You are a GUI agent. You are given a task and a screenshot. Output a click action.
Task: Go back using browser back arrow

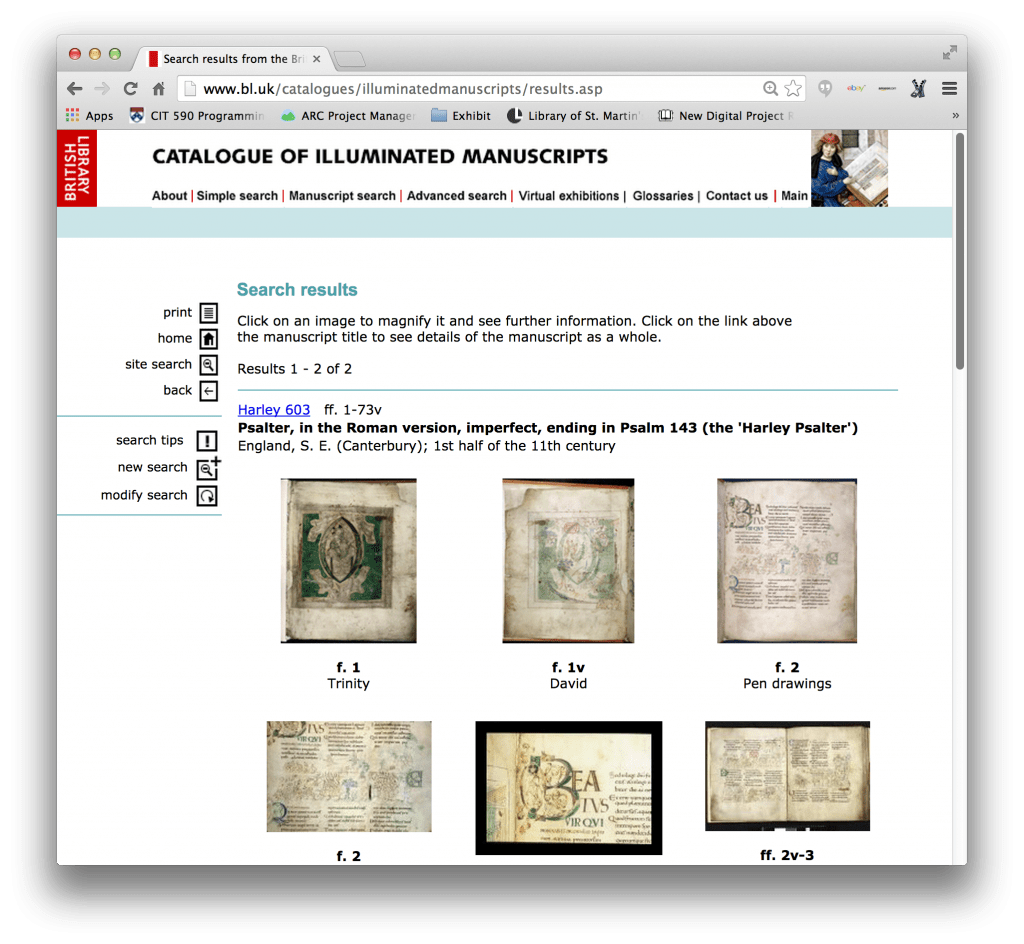click(75, 89)
